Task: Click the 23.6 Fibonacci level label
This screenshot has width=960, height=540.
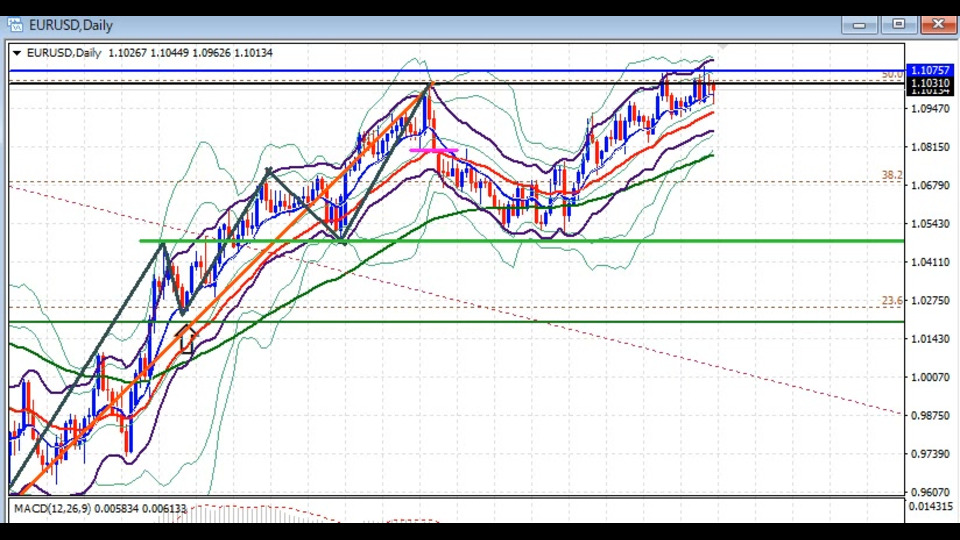Action: [892, 301]
